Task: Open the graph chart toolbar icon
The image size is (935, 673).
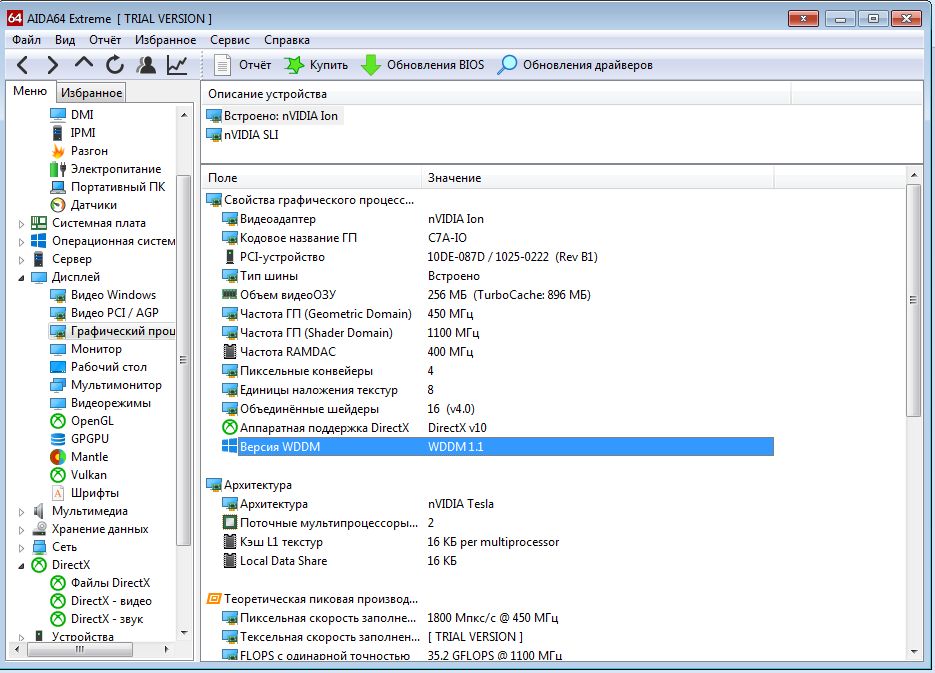Action: [x=177, y=64]
